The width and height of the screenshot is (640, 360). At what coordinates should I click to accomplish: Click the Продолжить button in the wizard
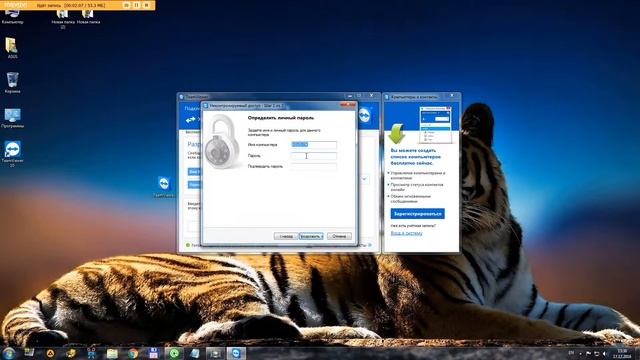pyautogui.click(x=311, y=236)
